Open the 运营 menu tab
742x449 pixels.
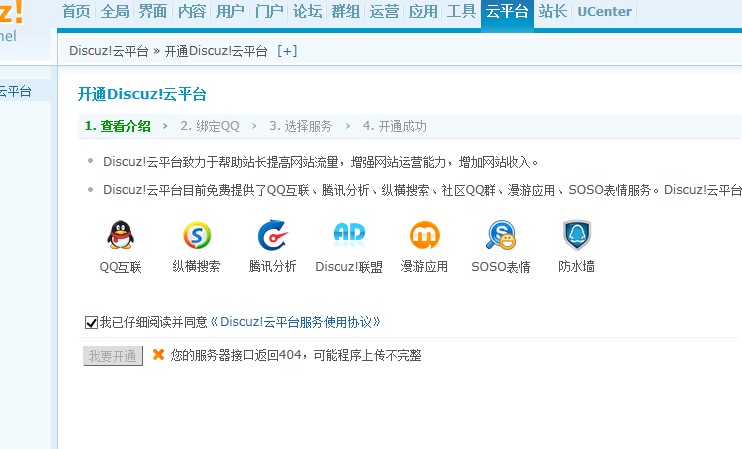[x=384, y=11]
